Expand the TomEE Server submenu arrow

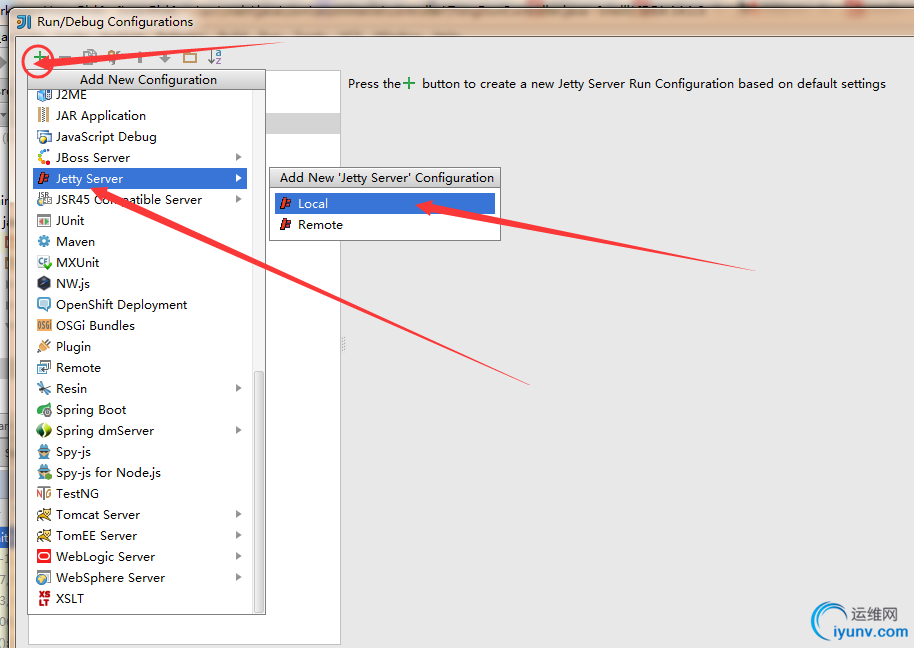(x=238, y=534)
